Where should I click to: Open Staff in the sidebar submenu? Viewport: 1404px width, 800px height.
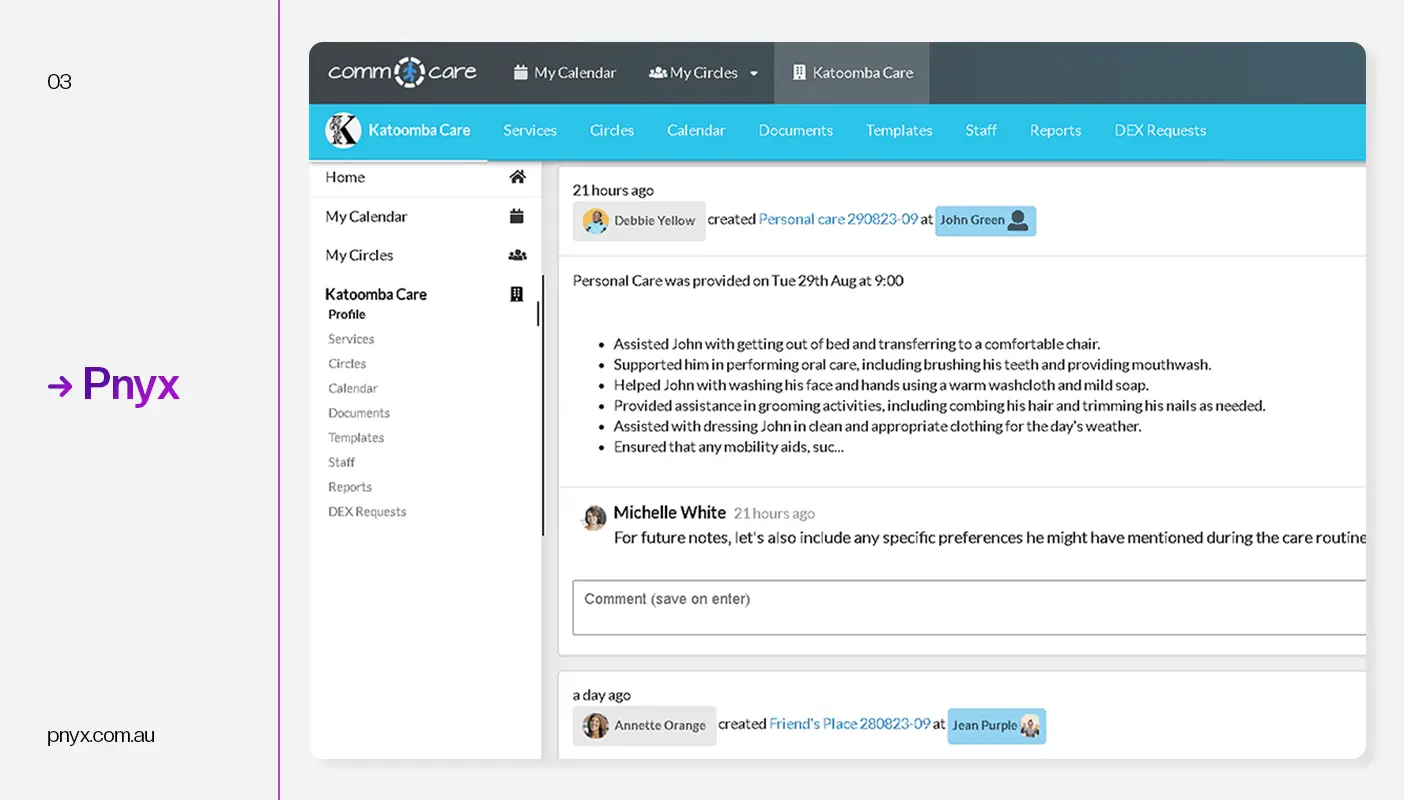pyautogui.click(x=341, y=462)
